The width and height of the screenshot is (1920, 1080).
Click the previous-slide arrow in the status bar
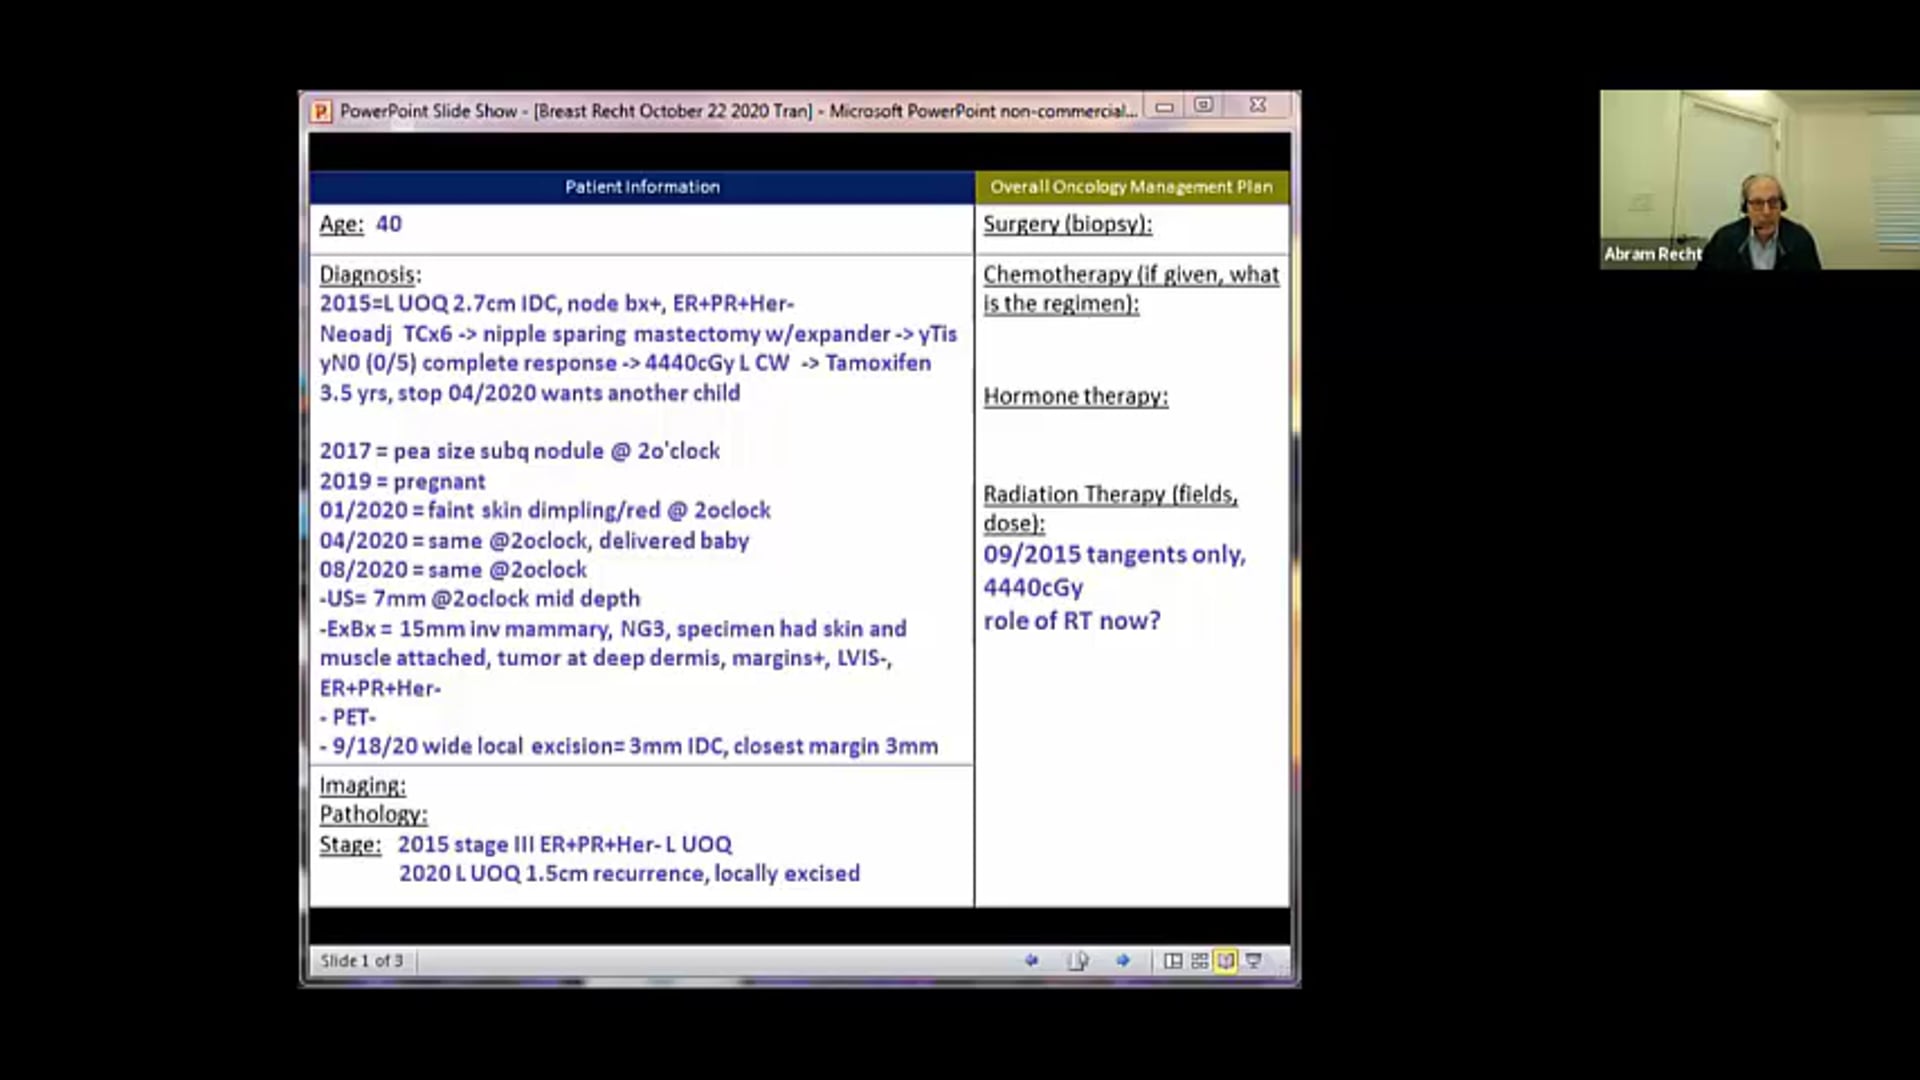tap(1032, 960)
